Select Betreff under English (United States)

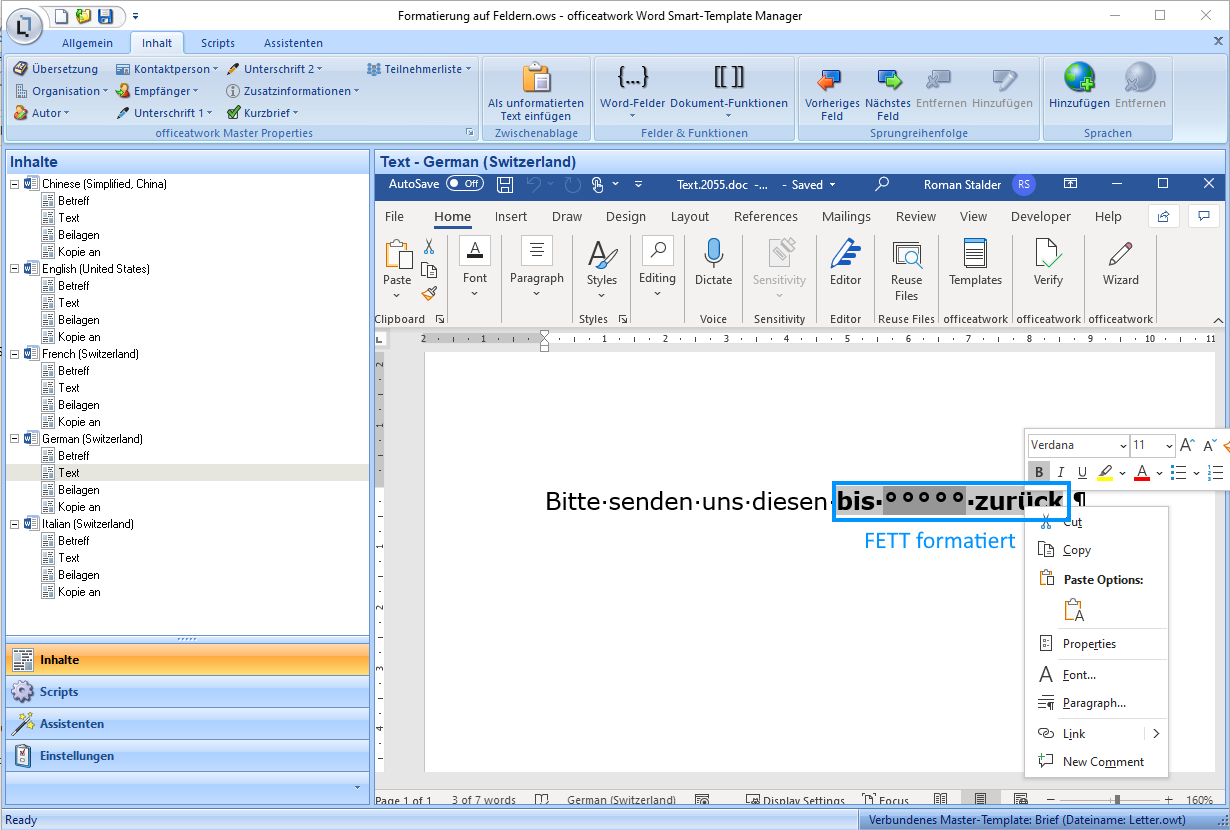point(74,286)
